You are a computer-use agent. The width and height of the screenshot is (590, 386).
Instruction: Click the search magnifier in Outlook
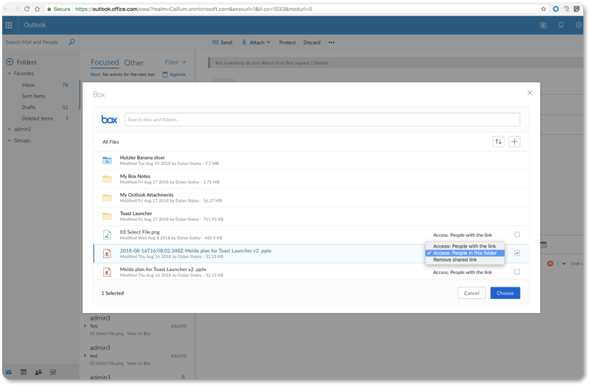pyautogui.click(x=72, y=42)
